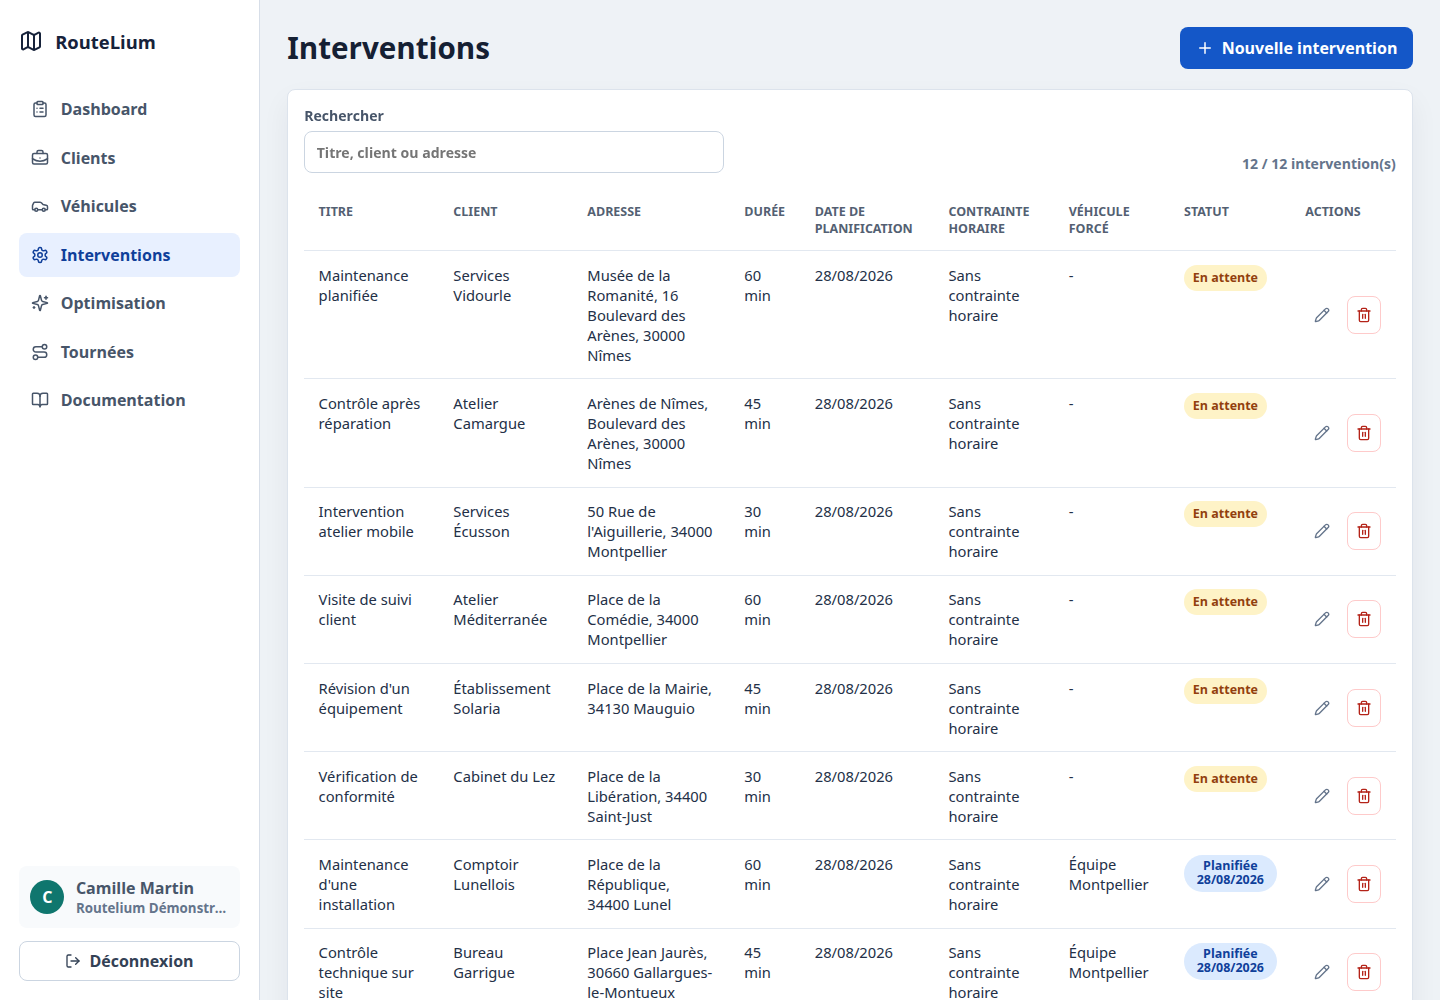Select the Établissement Solaria client cell
Image resolution: width=1440 pixels, height=1000 pixels.
(x=502, y=699)
